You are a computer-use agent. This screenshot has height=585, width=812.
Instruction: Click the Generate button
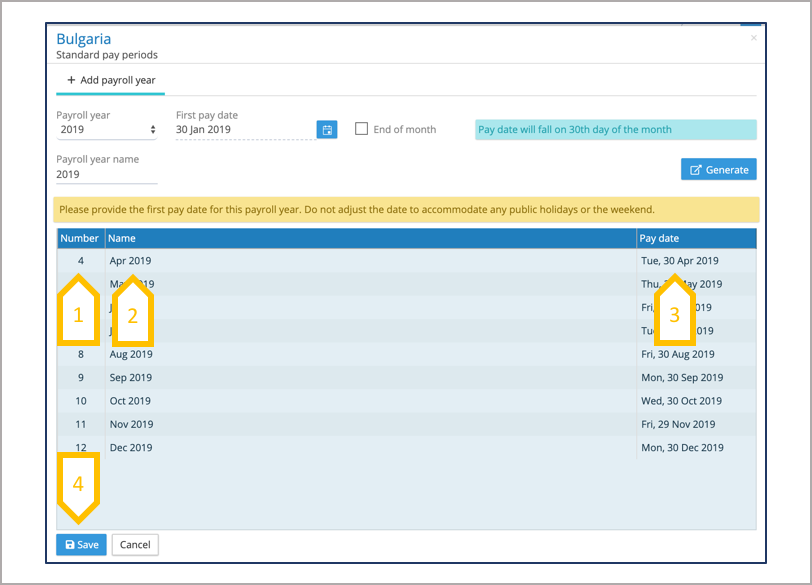(718, 169)
